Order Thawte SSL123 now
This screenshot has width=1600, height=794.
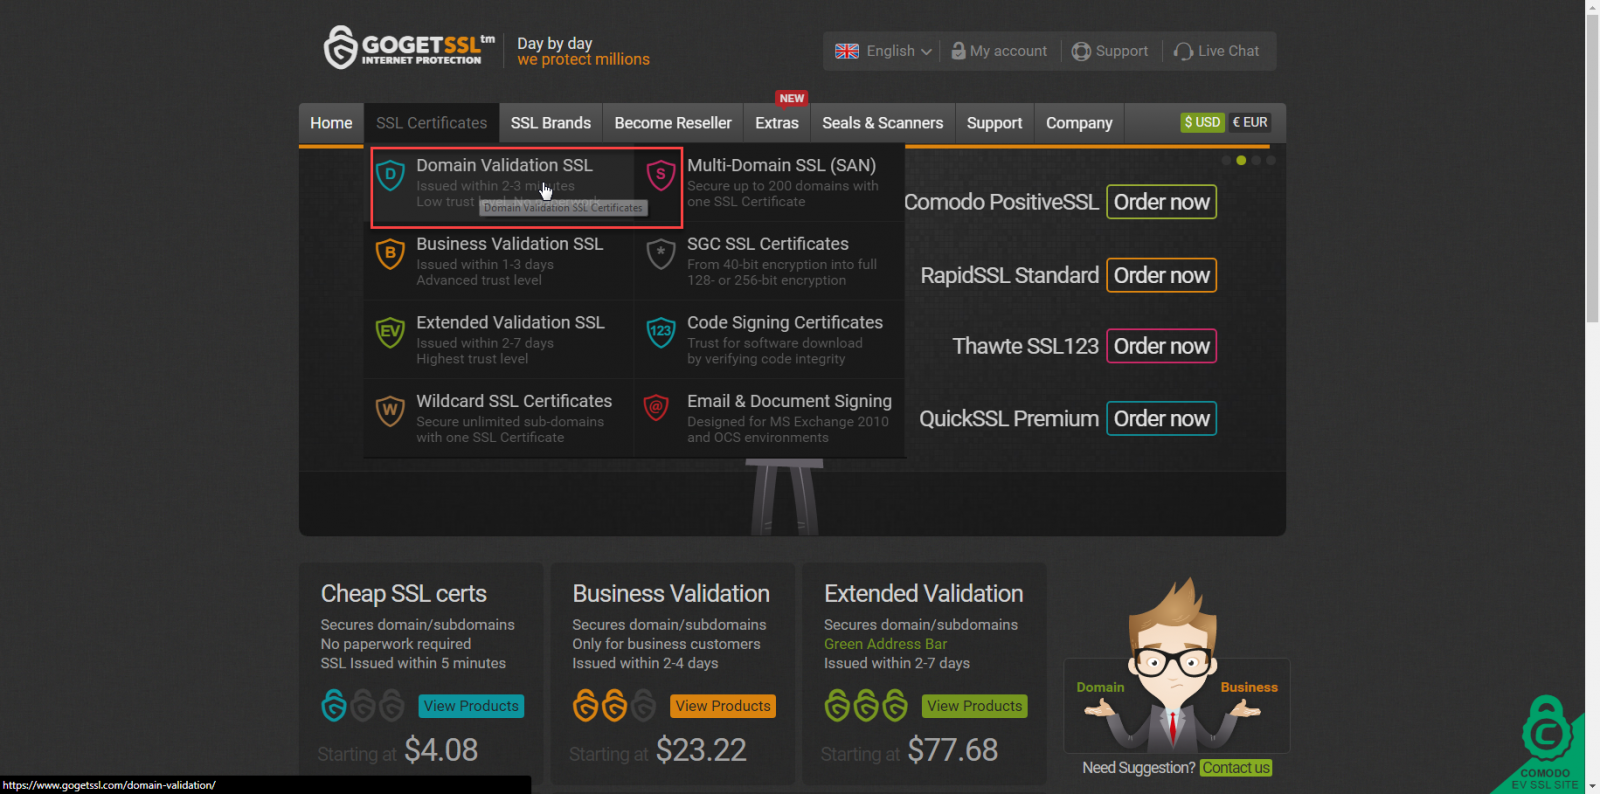coord(1161,346)
